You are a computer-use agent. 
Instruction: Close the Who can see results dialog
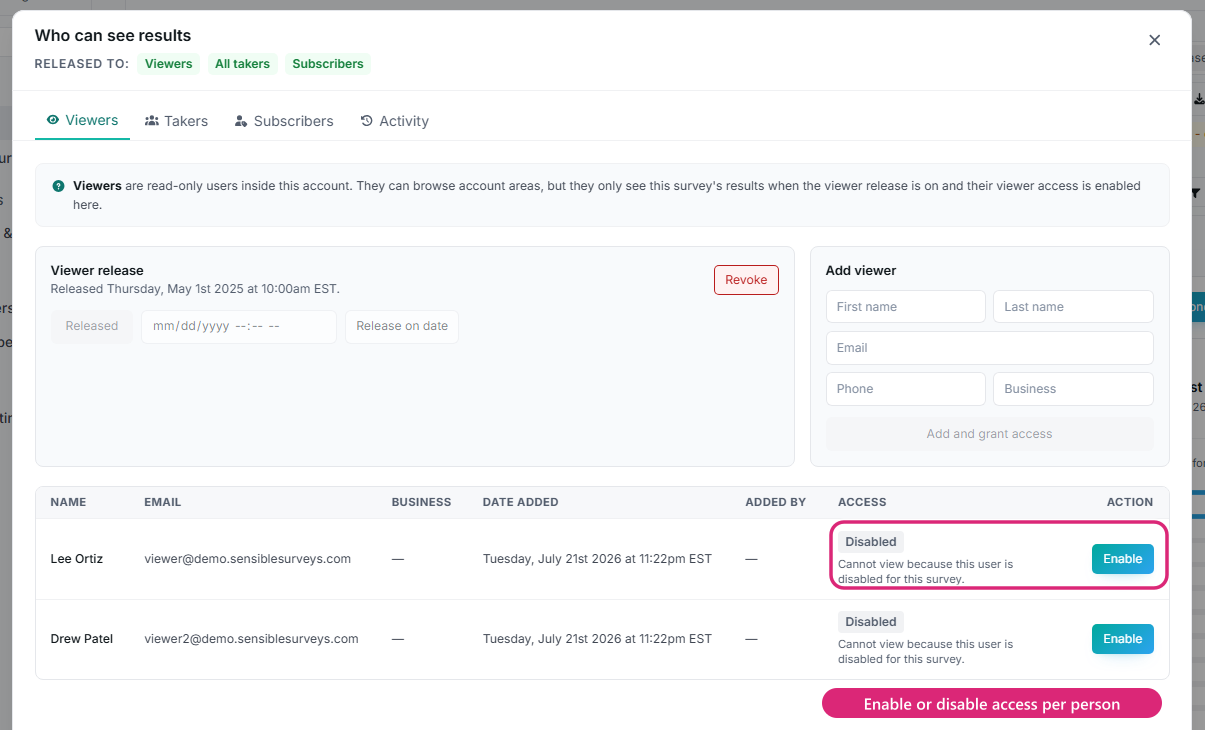point(1154,40)
